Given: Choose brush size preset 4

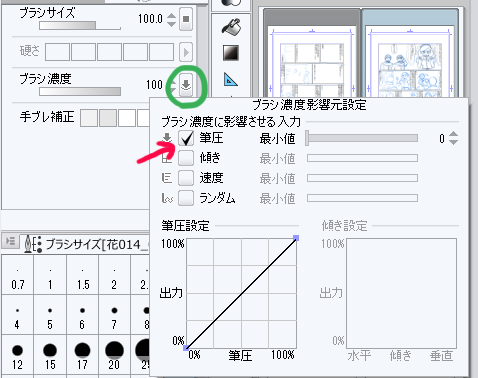Looking at the screenshot, I should 17,315.
